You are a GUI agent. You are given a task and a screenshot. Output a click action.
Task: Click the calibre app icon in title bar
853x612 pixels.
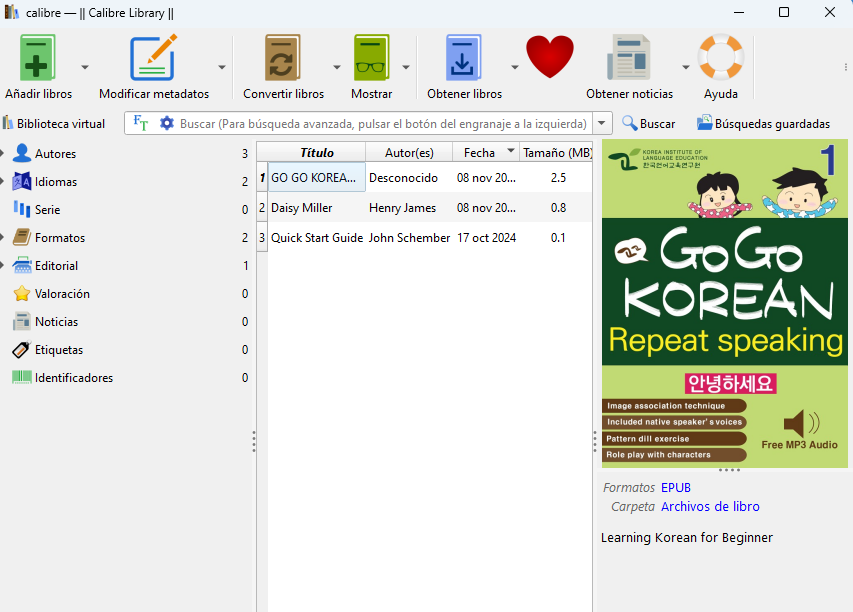tap(11, 12)
